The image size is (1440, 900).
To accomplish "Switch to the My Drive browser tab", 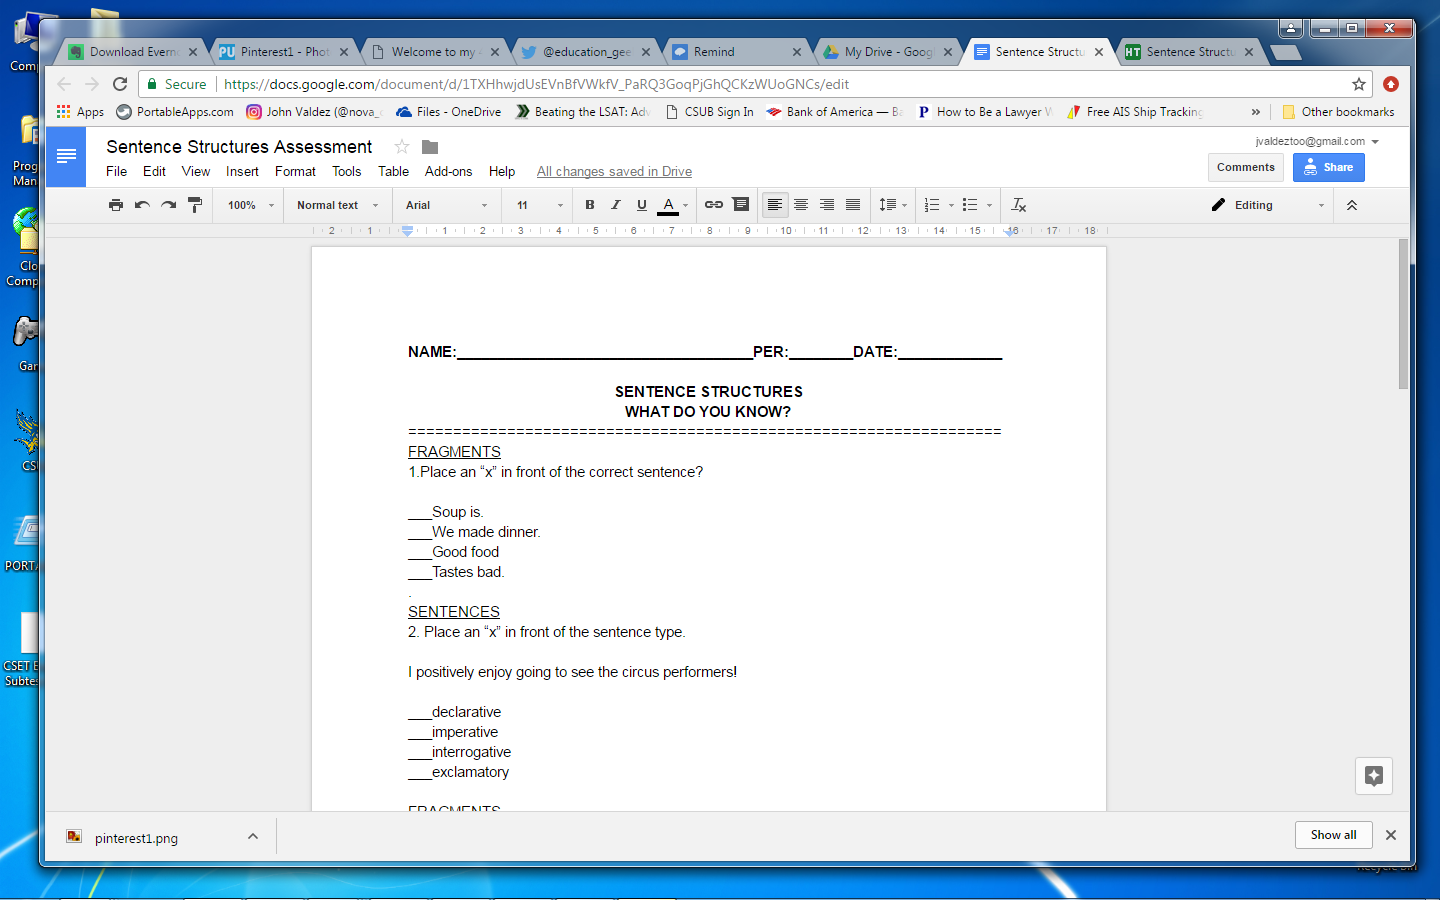I will pyautogui.click(x=887, y=52).
